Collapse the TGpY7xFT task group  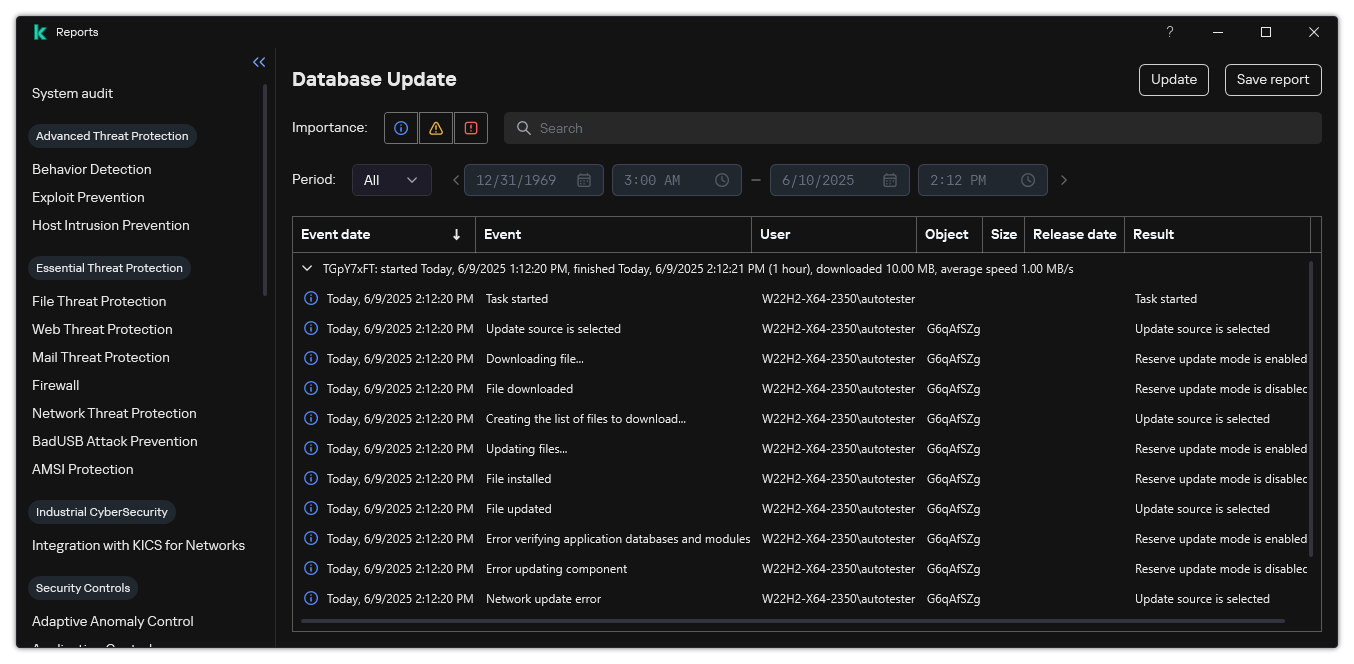(x=307, y=268)
